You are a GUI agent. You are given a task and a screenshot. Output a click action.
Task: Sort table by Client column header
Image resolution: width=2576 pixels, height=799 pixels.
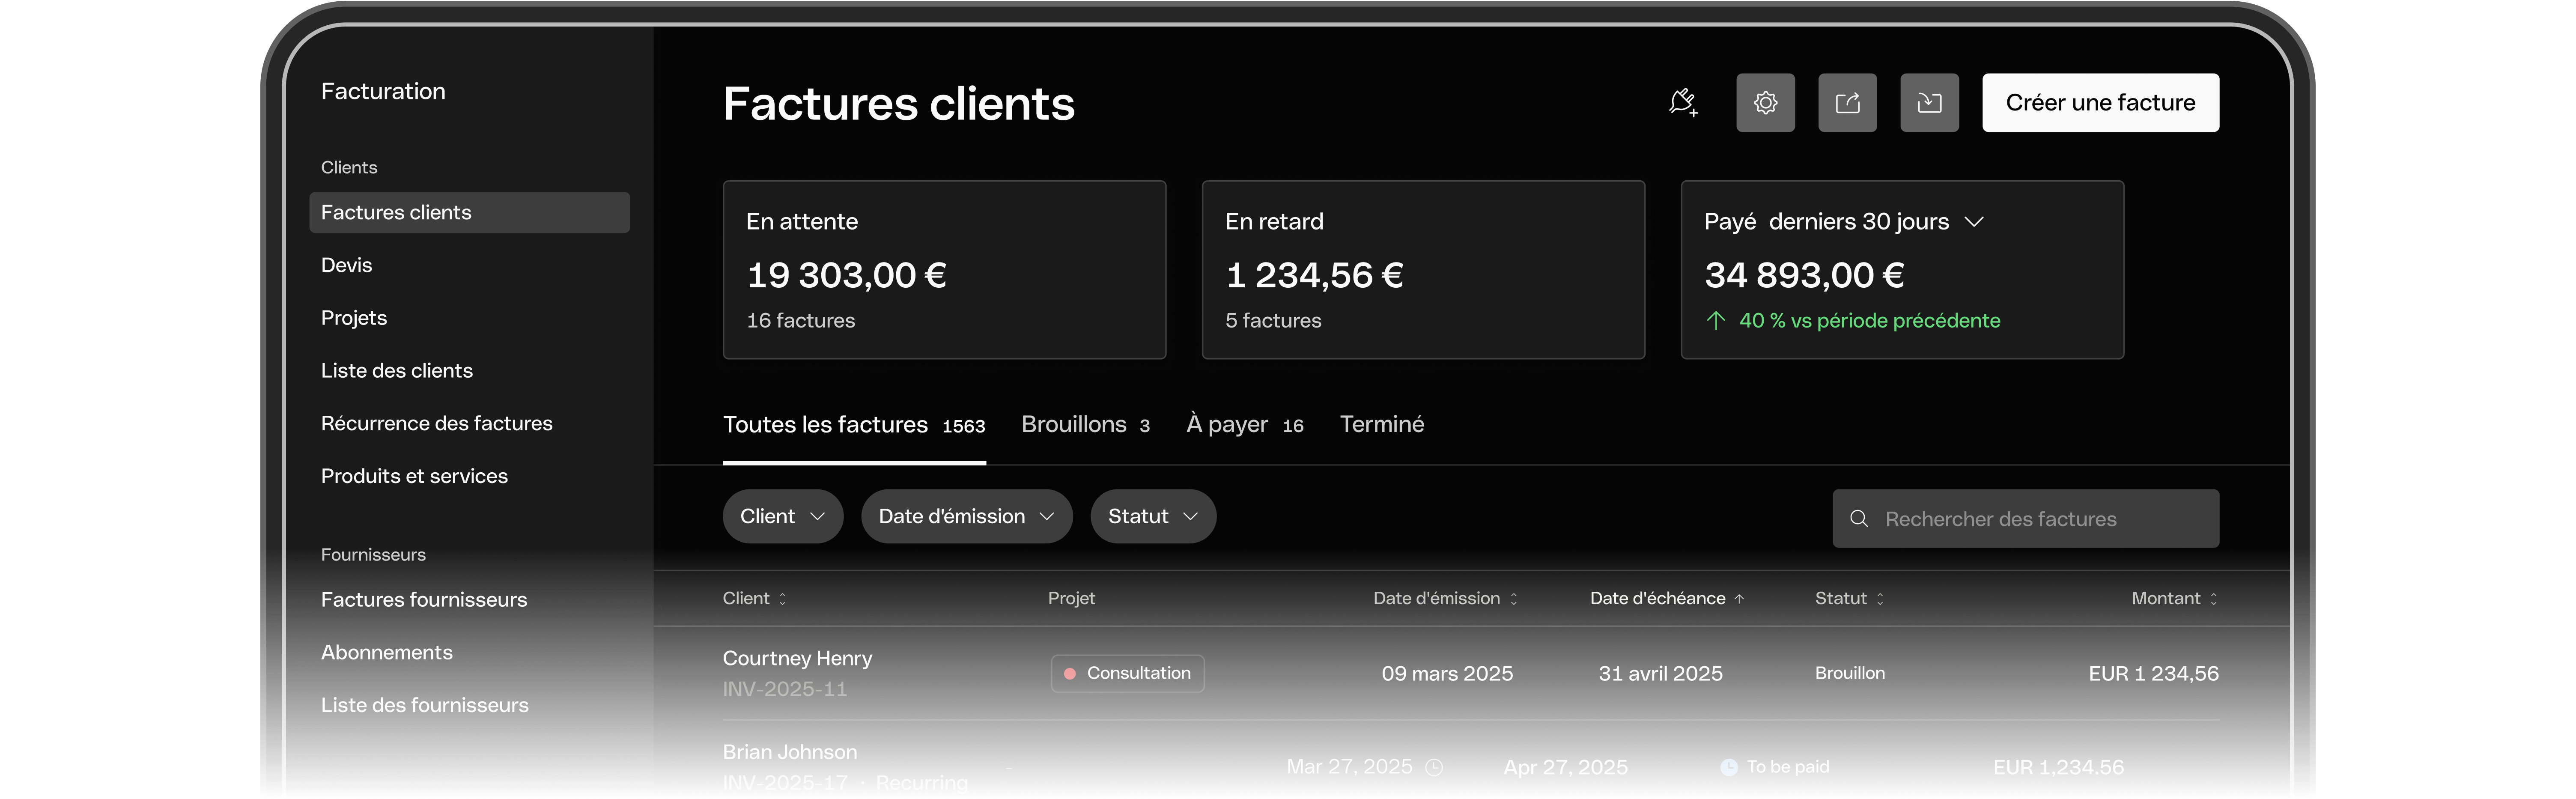(755, 598)
